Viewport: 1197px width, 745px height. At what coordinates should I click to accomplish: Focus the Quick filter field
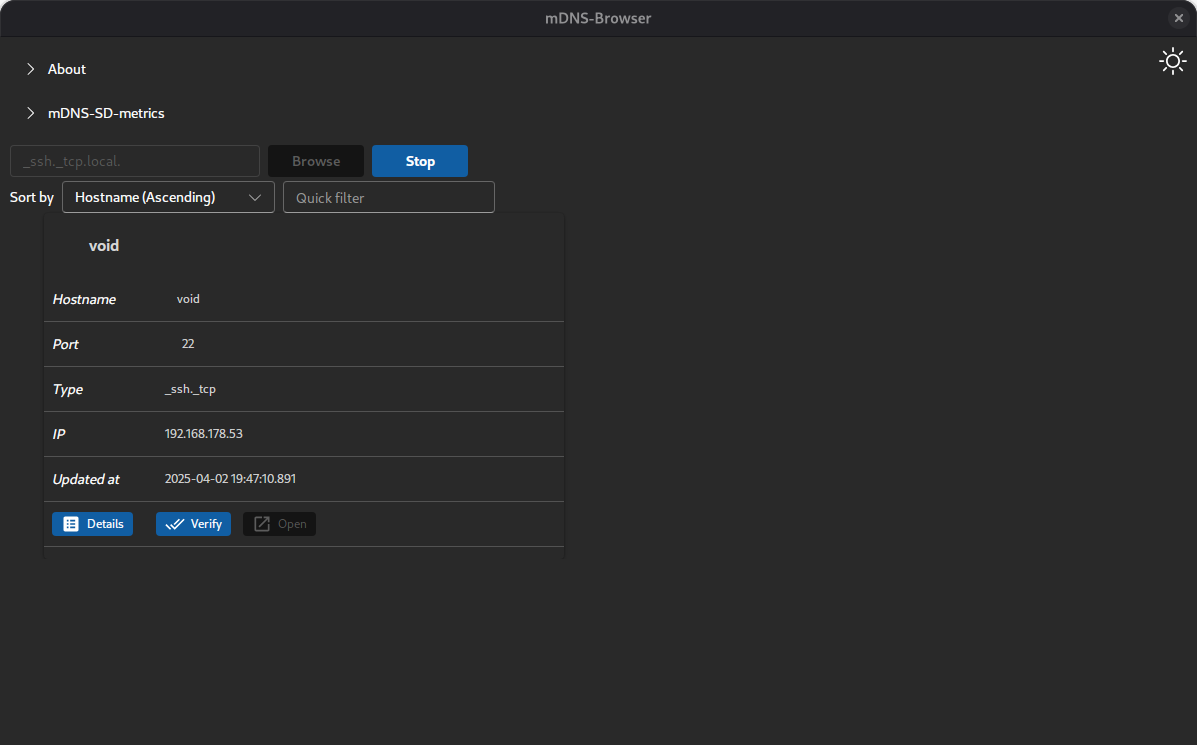coord(389,197)
